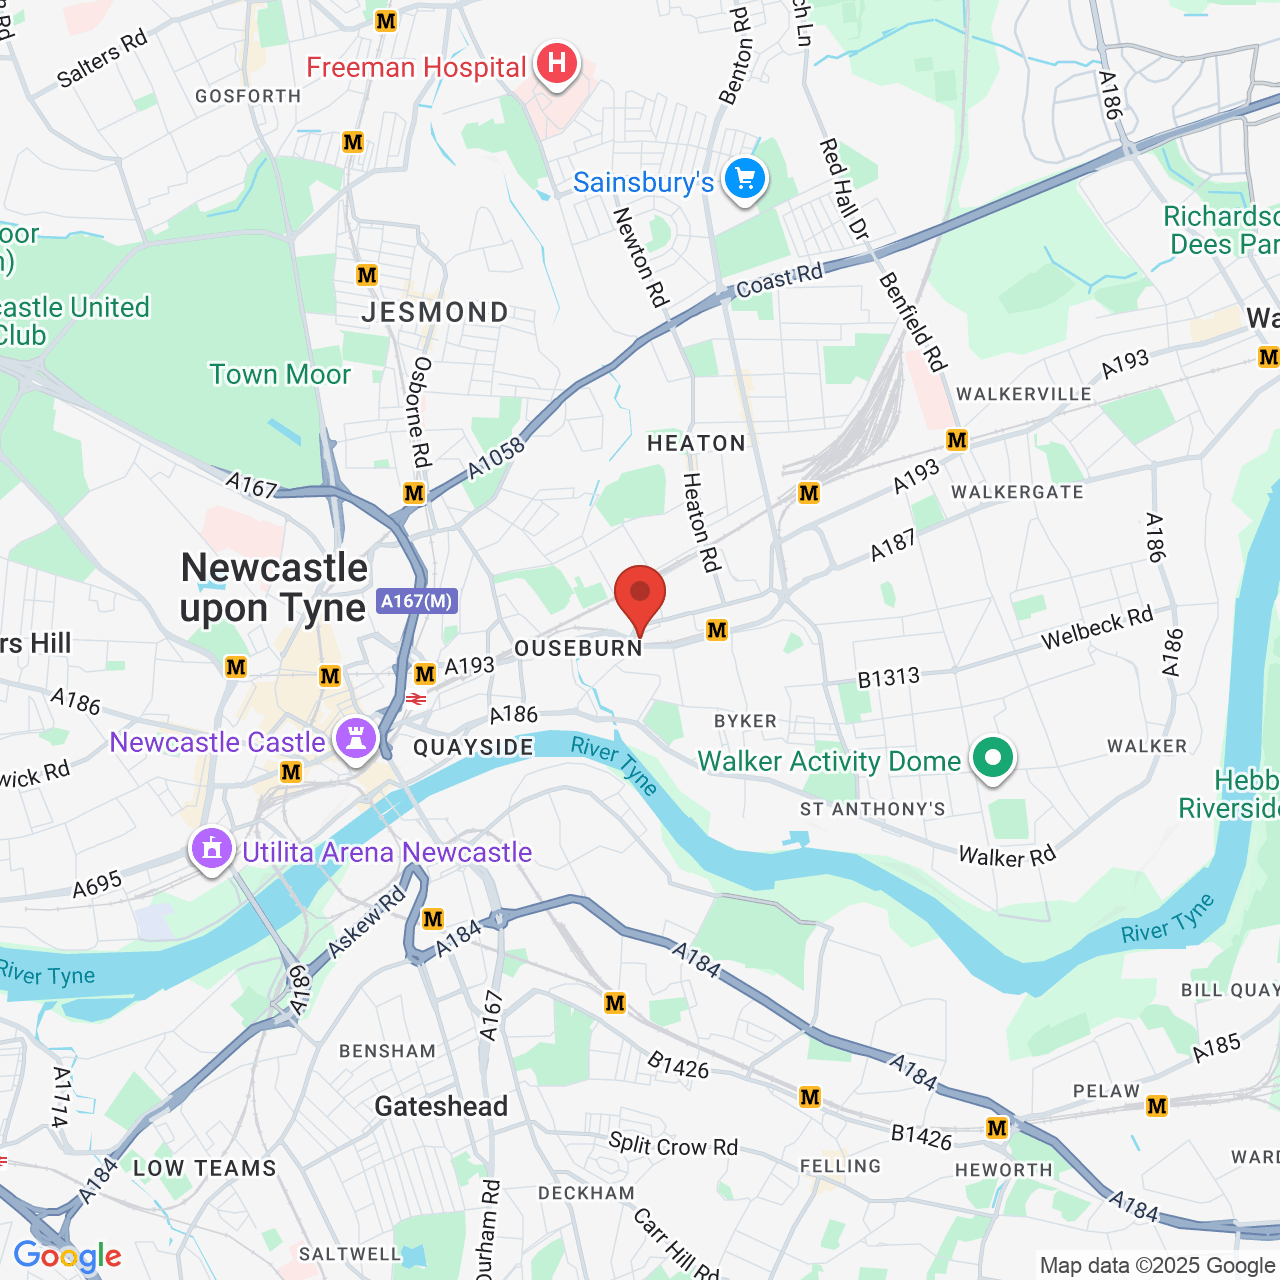Select the Town Moor park label
This screenshot has height=1280, width=1280.
coord(280,374)
